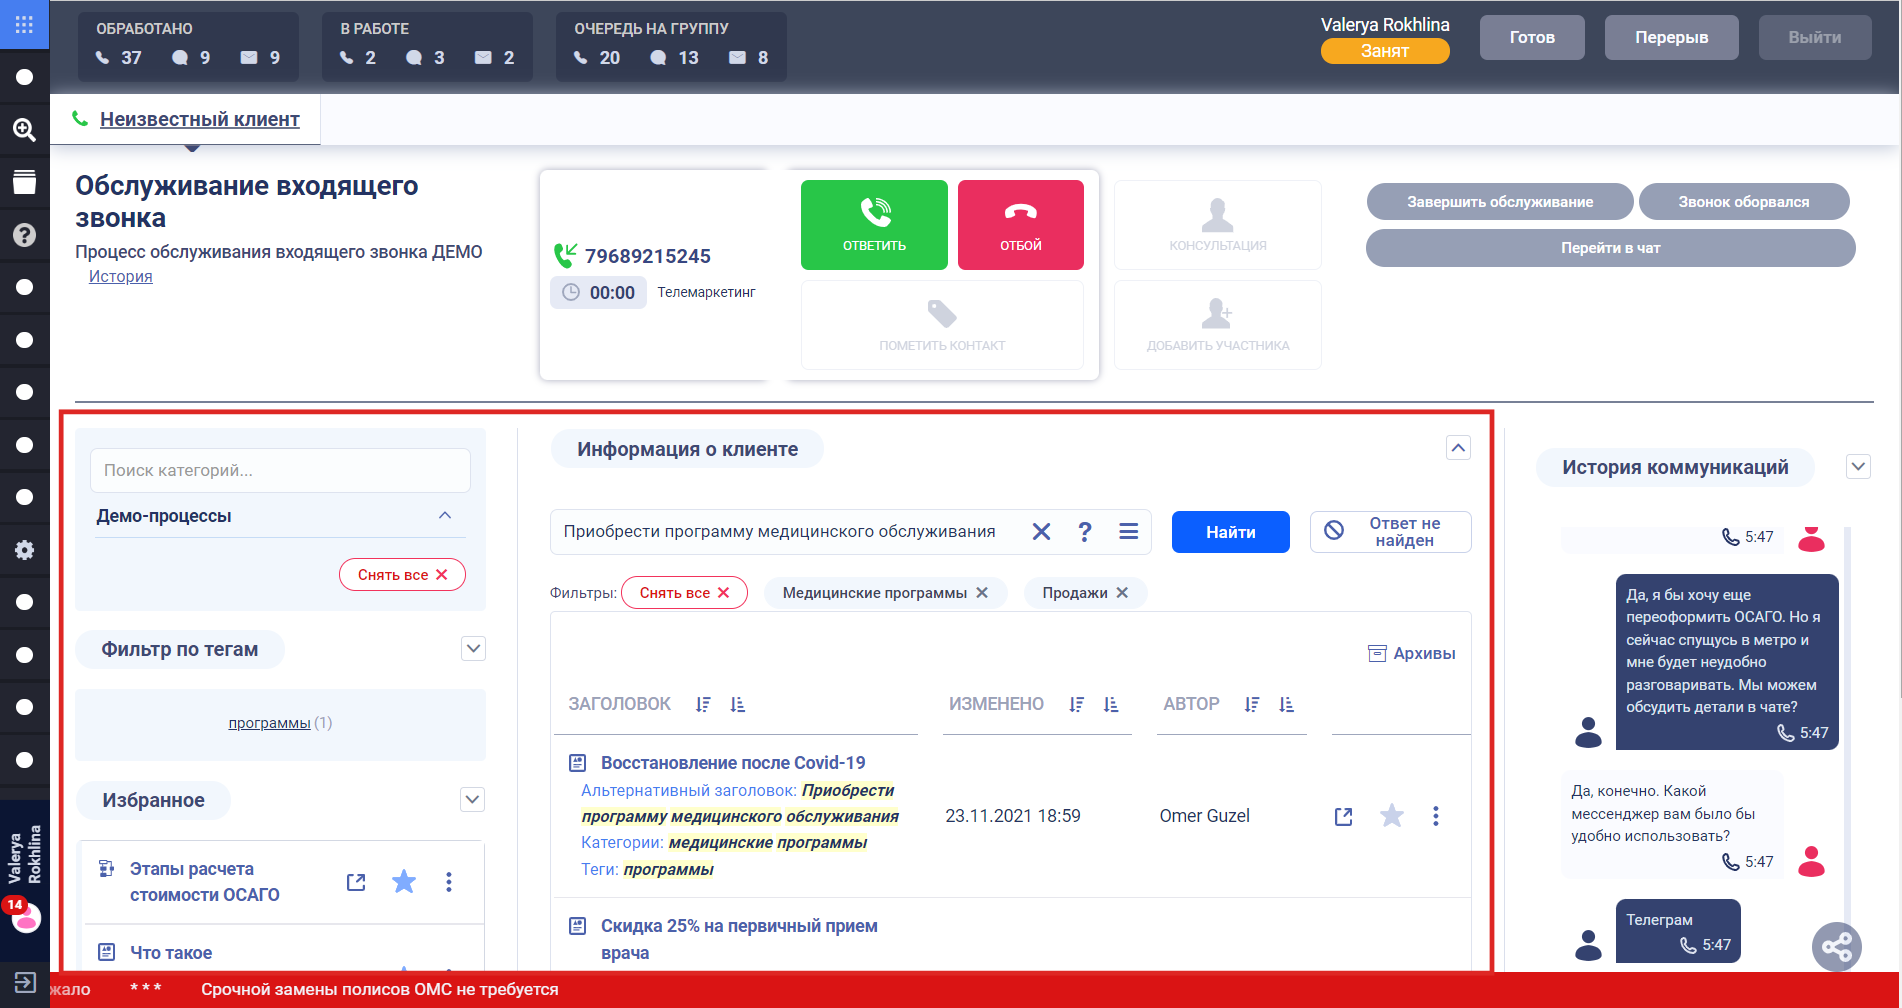Open more options for ОСАГО favorite
Viewport: 1902px width, 1008px height.
click(449, 882)
